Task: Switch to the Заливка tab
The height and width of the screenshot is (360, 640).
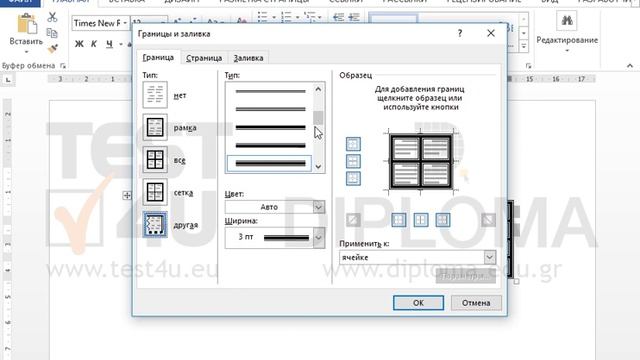Action: click(x=248, y=58)
